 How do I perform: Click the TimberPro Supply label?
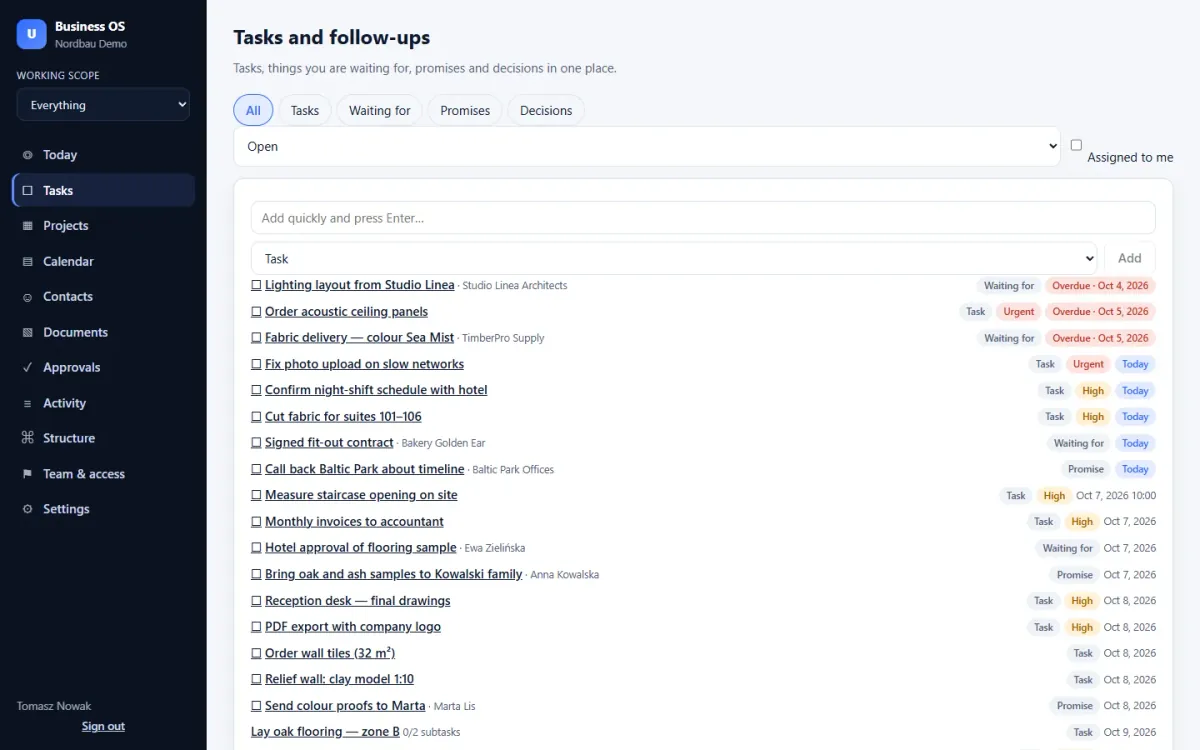pos(503,338)
